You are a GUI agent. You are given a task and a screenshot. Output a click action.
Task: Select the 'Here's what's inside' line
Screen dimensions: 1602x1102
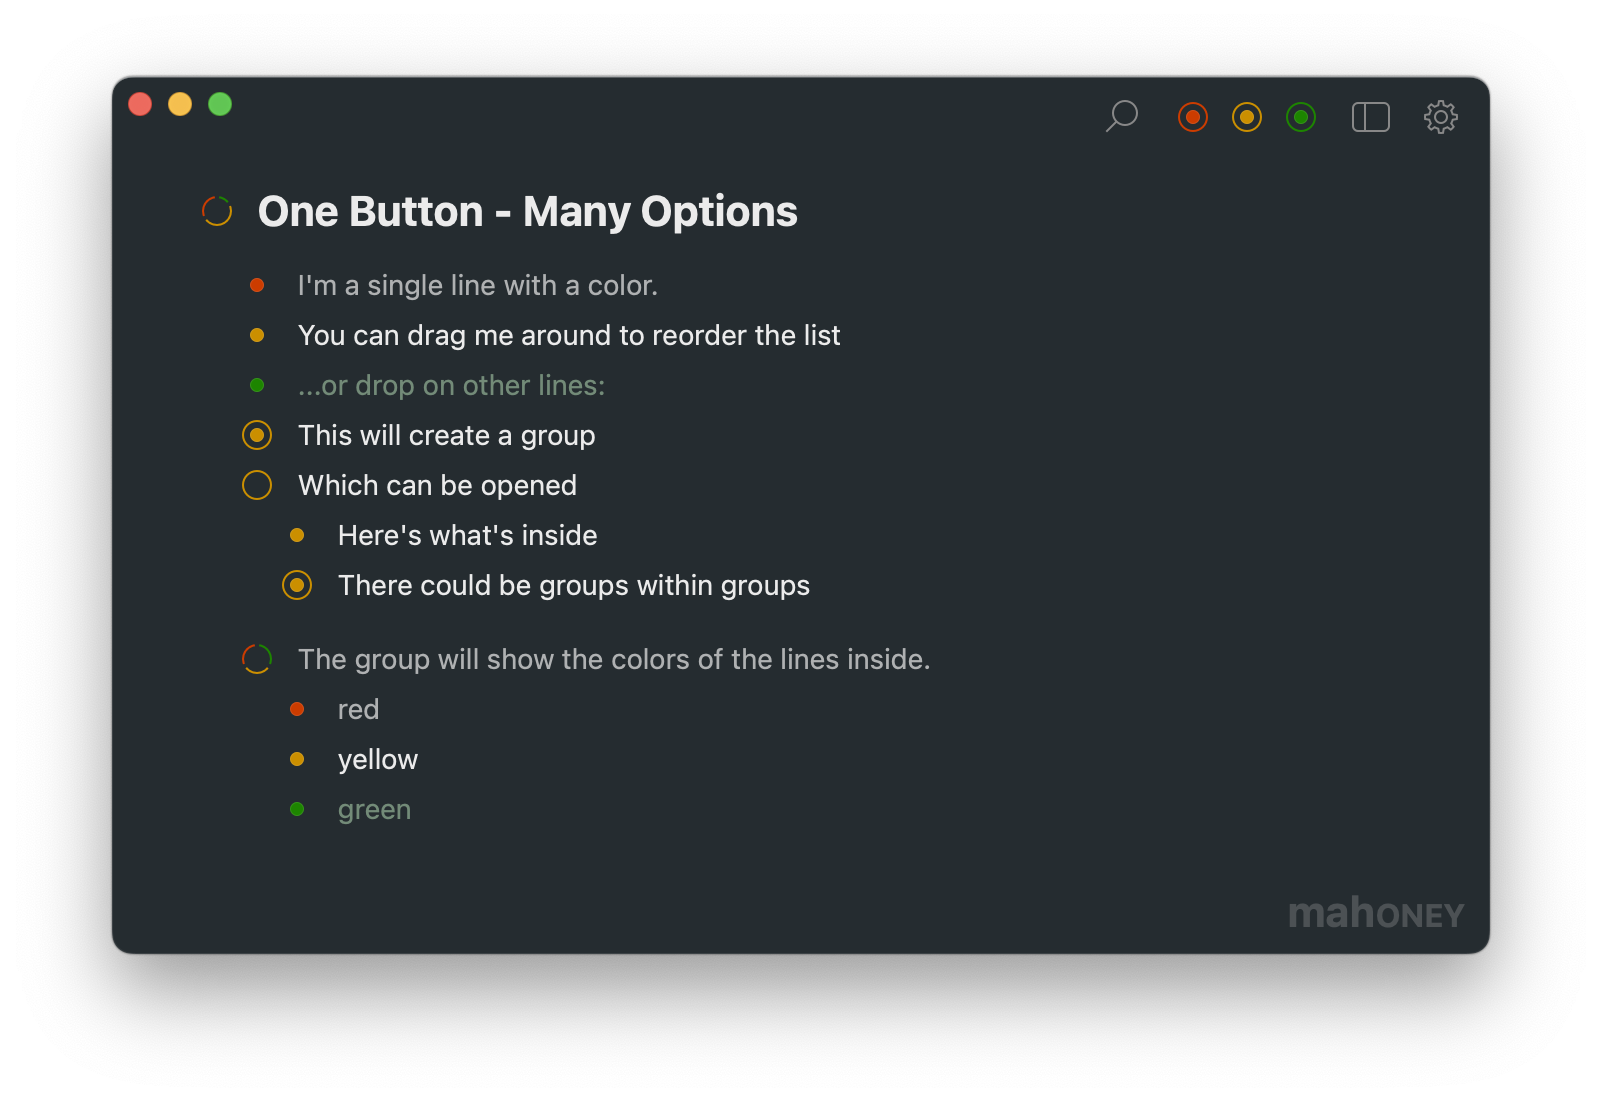click(467, 536)
